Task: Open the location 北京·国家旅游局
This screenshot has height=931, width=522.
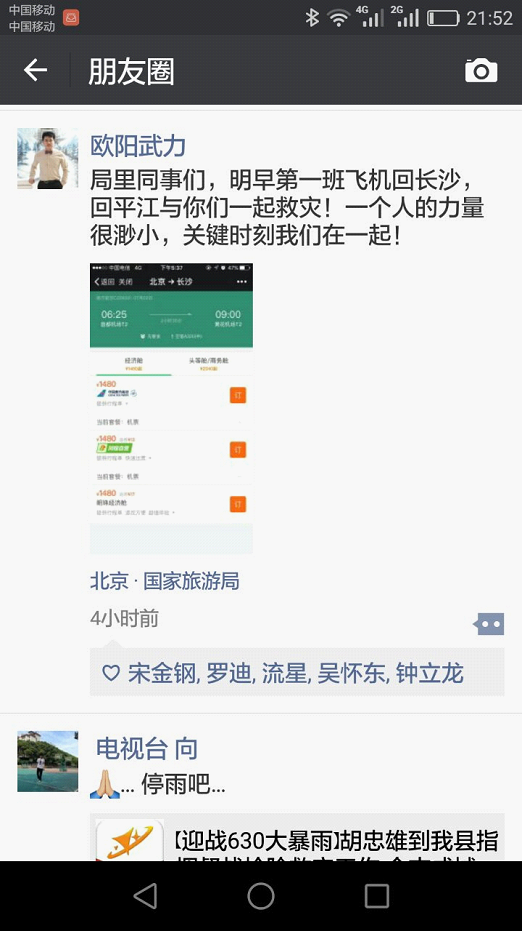Action: [x=164, y=581]
